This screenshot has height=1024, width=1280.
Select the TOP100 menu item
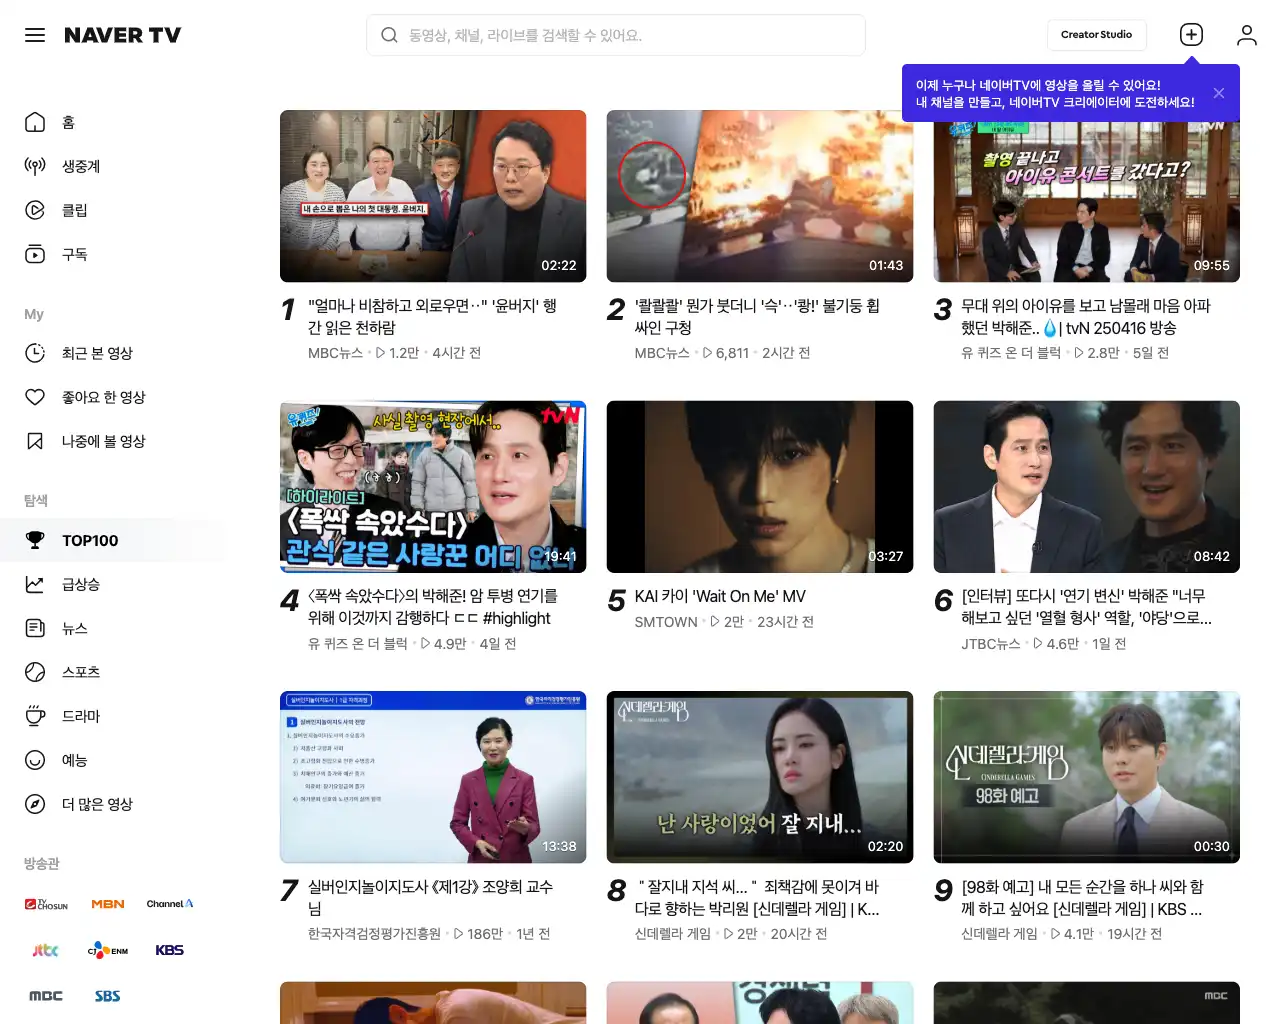coord(90,540)
